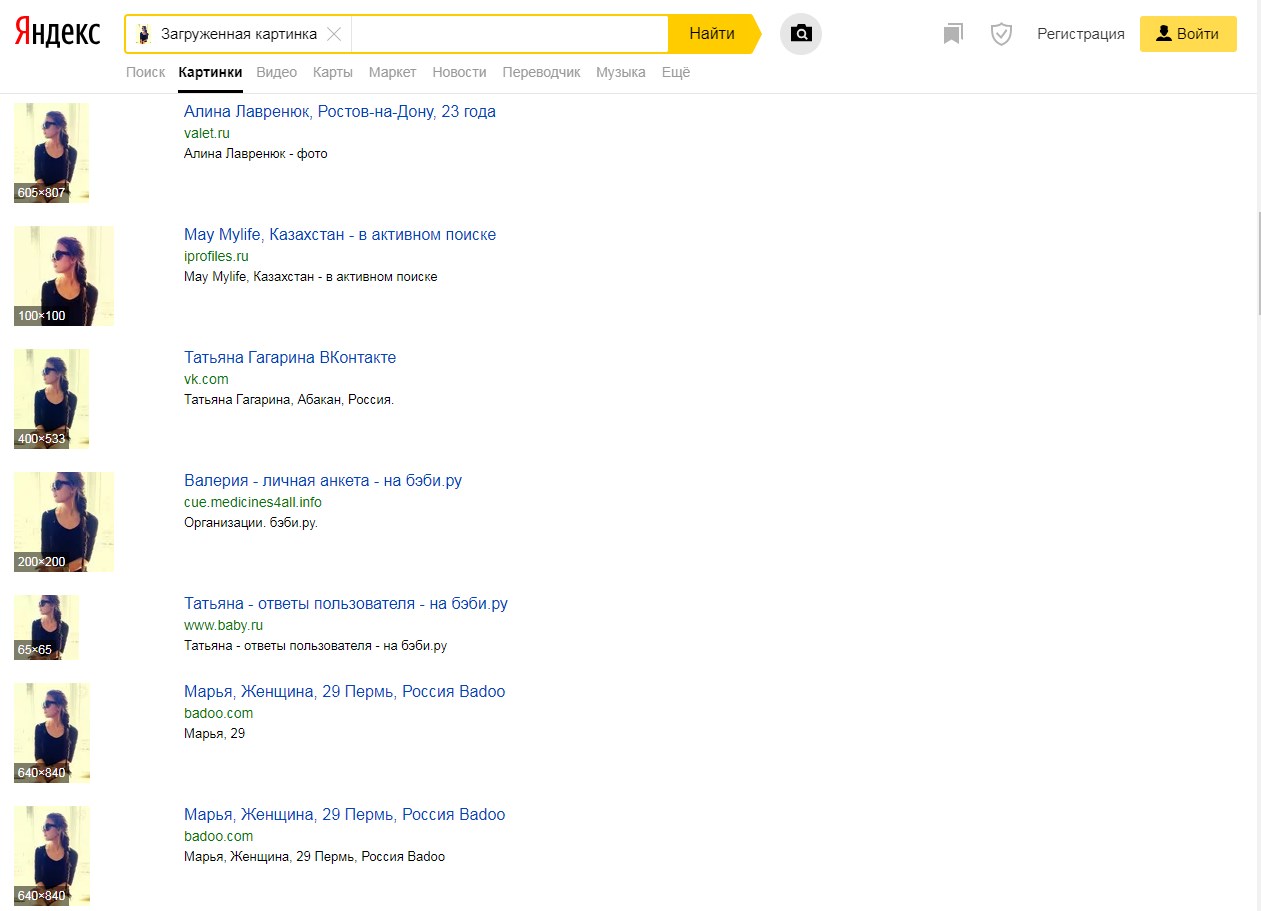Visit the vk.com source link
1261x911 pixels.
(x=206, y=379)
